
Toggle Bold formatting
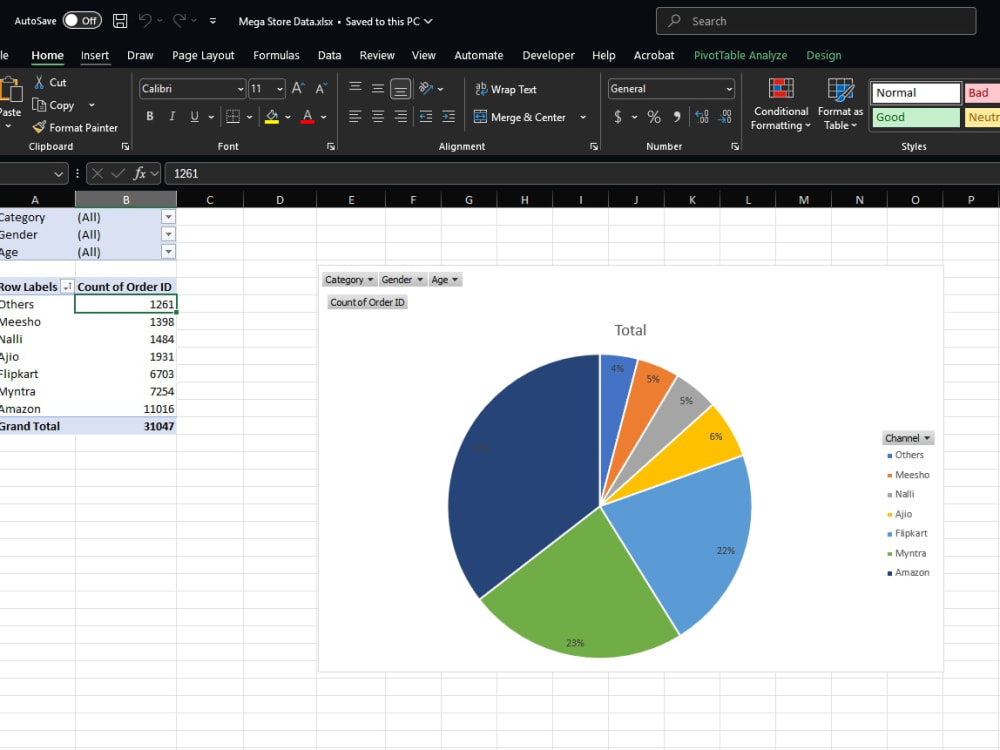click(x=150, y=117)
